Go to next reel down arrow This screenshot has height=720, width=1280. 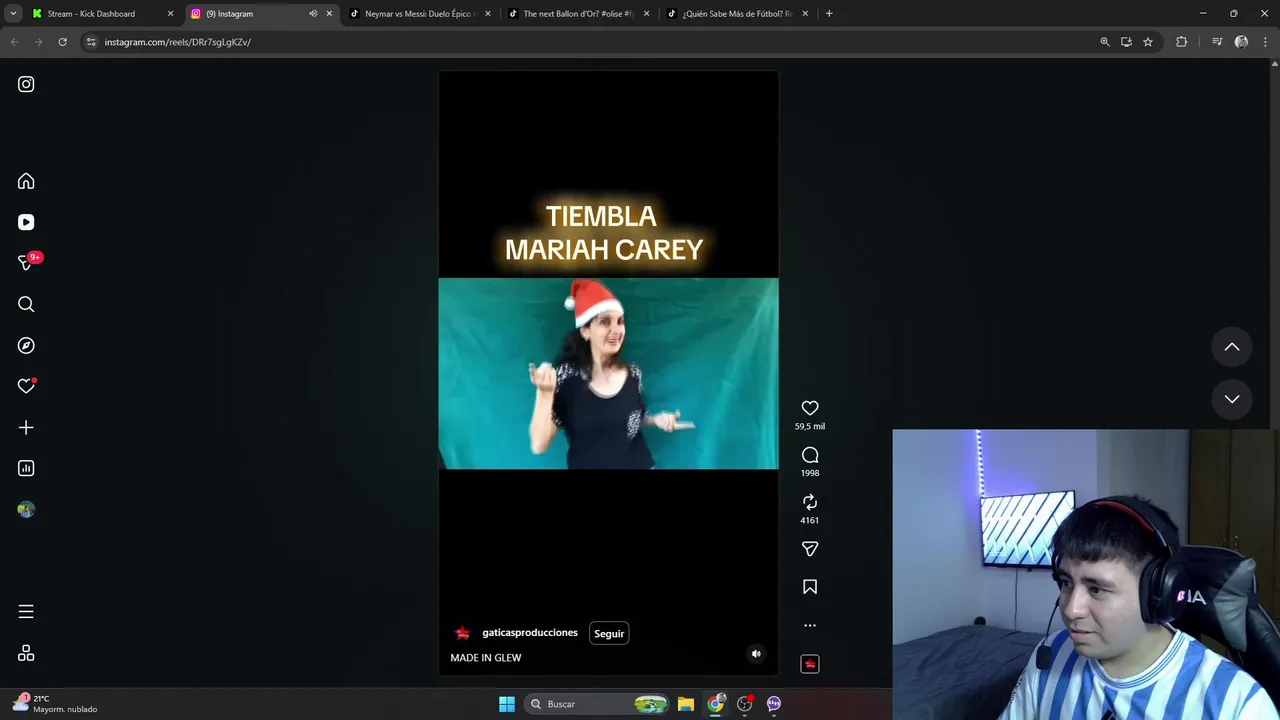tap(1232, 399)
